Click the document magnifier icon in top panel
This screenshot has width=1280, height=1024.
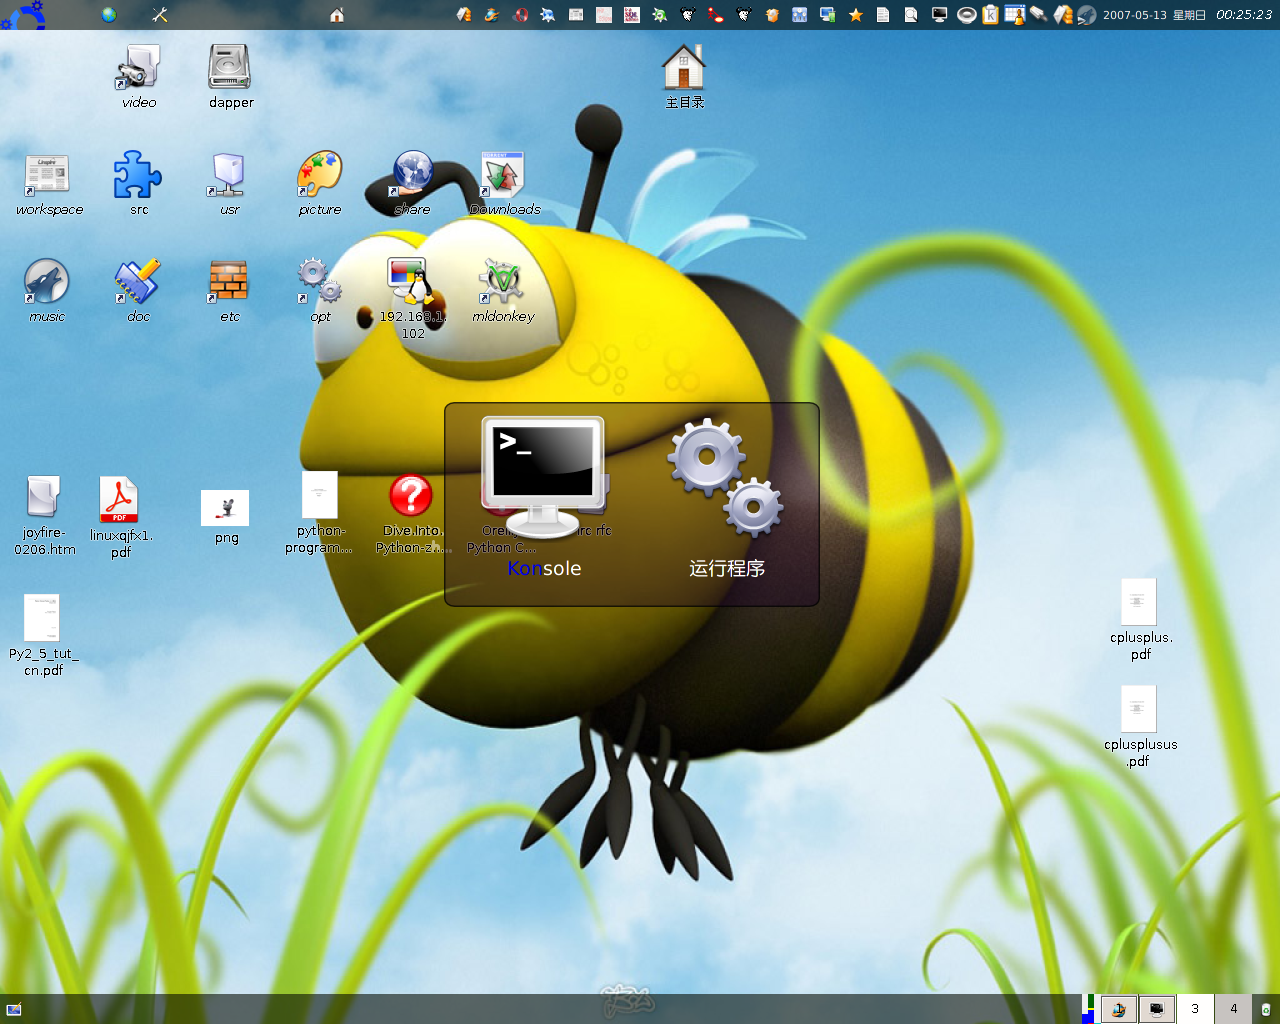tap(911, 15)
